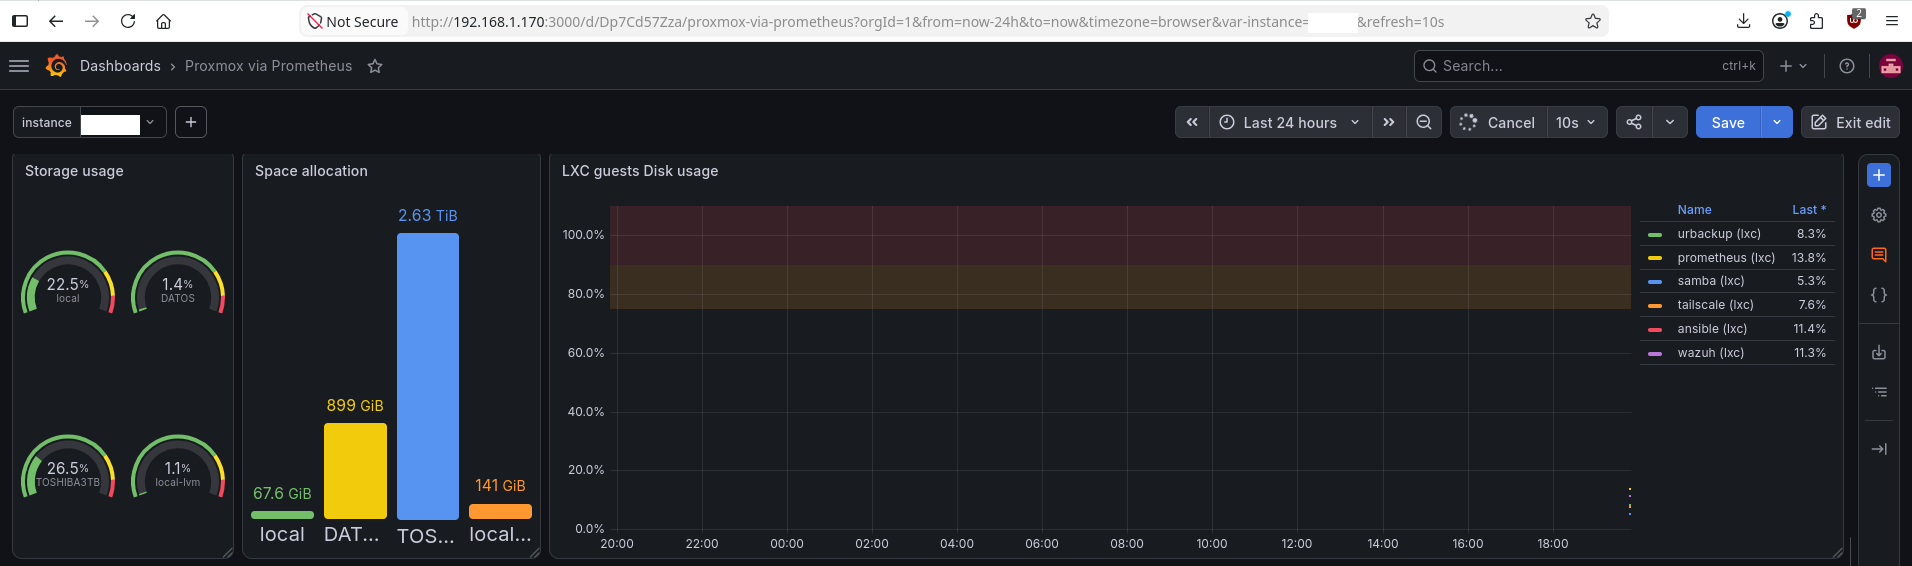Reload the browser page
Image resolution: width=1912 pixels, height=566 pixels.
coord(128,21)
